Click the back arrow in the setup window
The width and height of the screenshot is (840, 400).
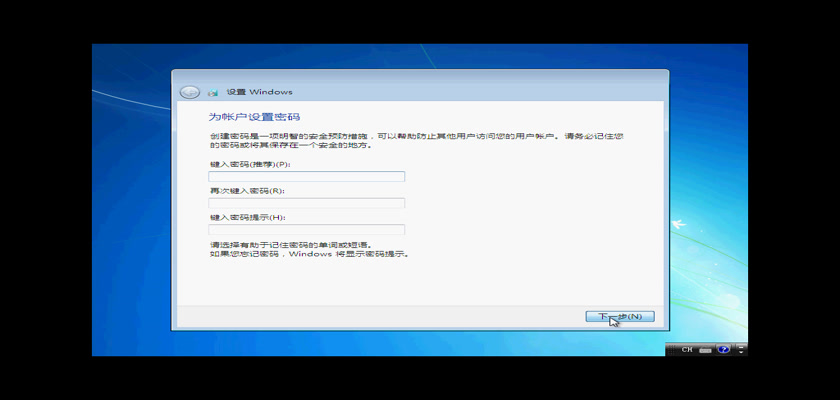pos(189,92)
